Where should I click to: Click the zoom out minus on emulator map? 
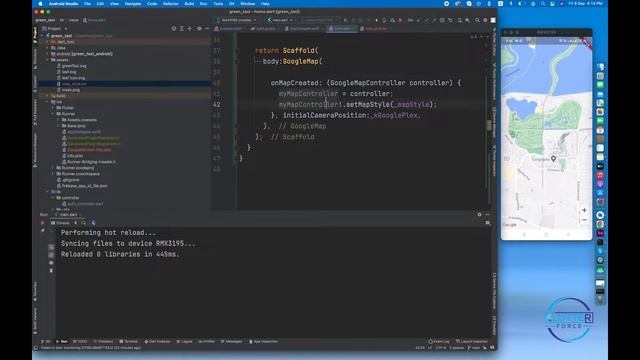584,220
